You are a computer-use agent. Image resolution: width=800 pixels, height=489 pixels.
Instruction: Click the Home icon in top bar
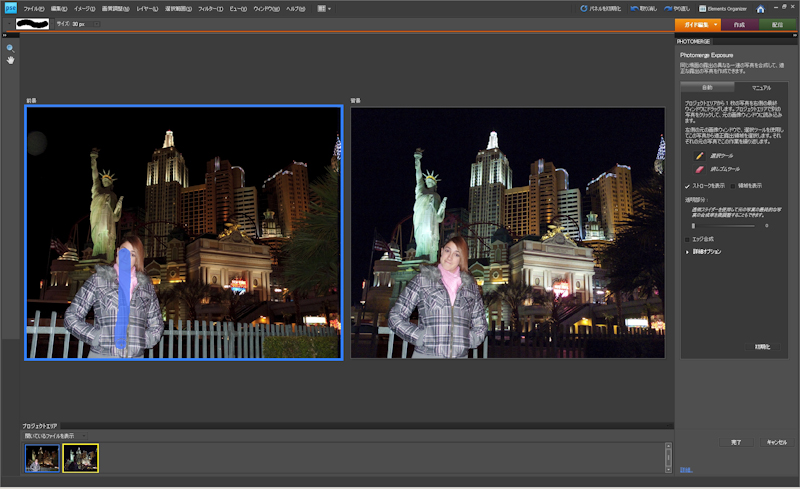click(760, 8)
